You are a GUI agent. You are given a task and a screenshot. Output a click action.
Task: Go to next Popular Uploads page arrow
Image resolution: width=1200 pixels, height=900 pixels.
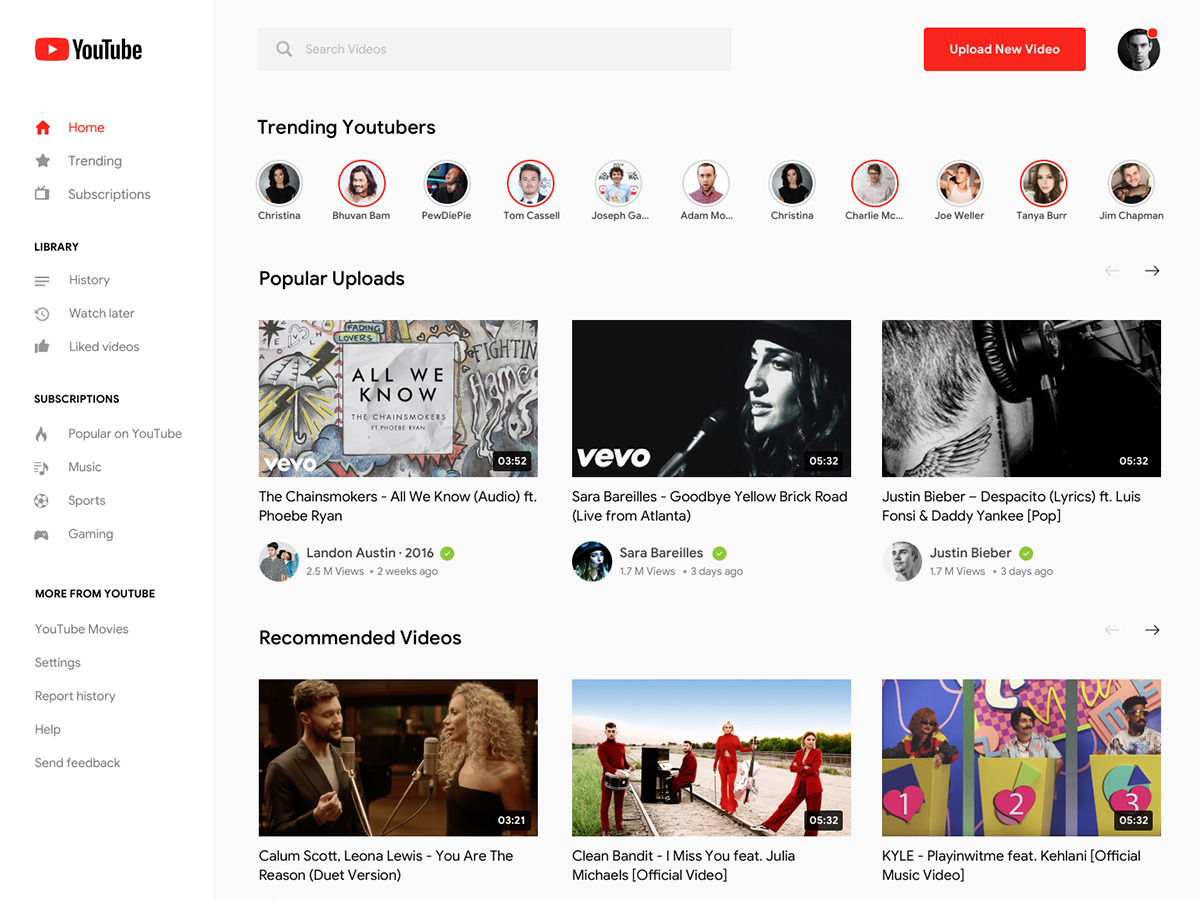click(x=1152, y=271)
